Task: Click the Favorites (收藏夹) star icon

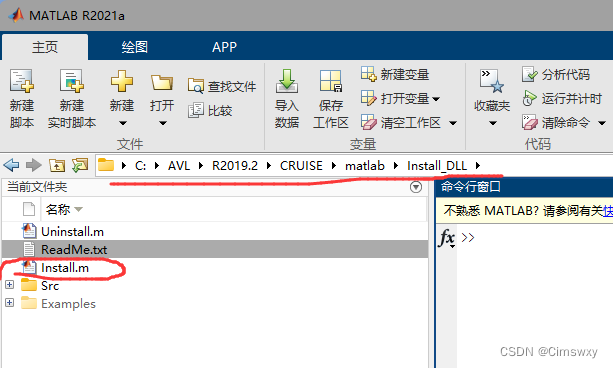Action: [x=492, y=81]
